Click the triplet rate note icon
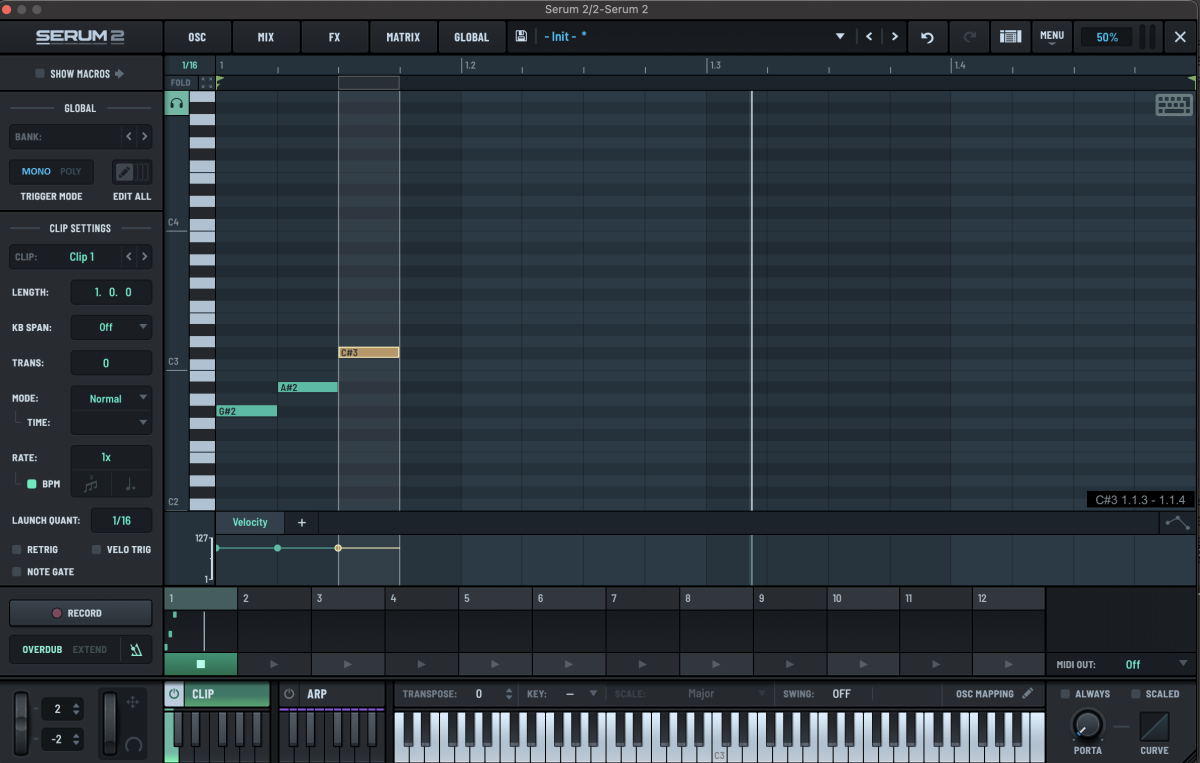 coord(91,484)
